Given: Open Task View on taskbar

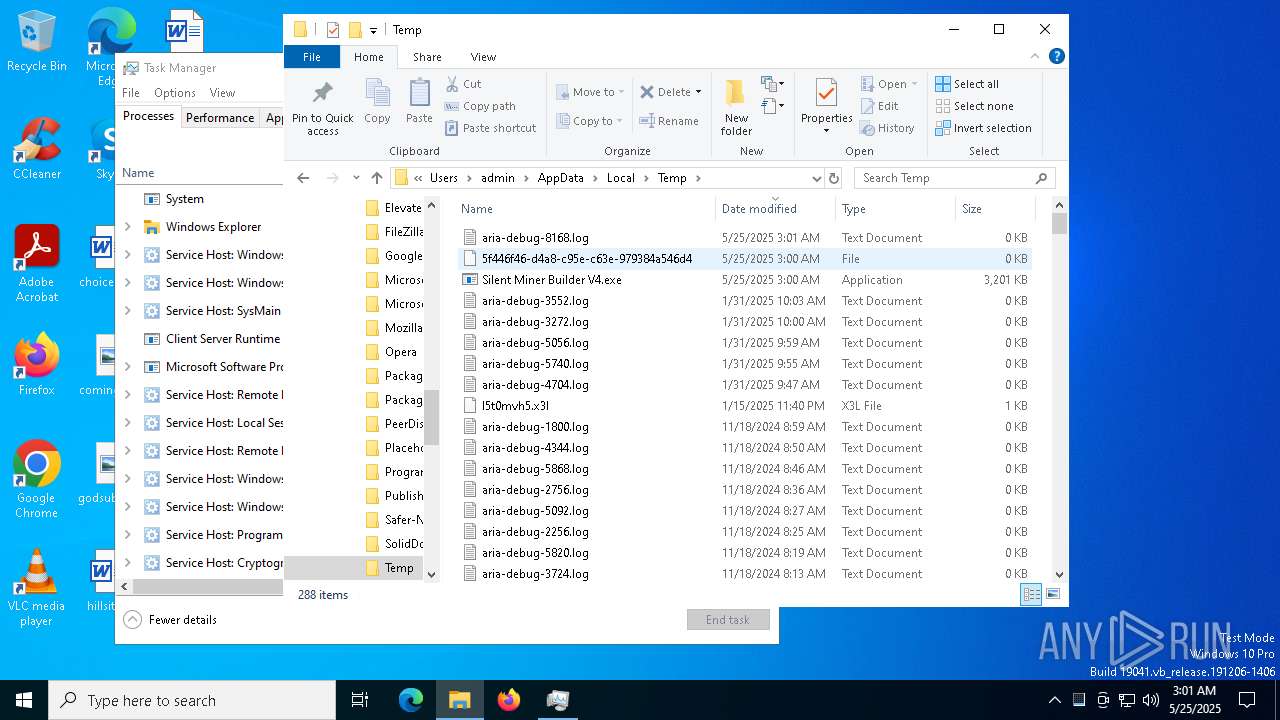Looking at the screenshot, I should [x=360, y=700].
